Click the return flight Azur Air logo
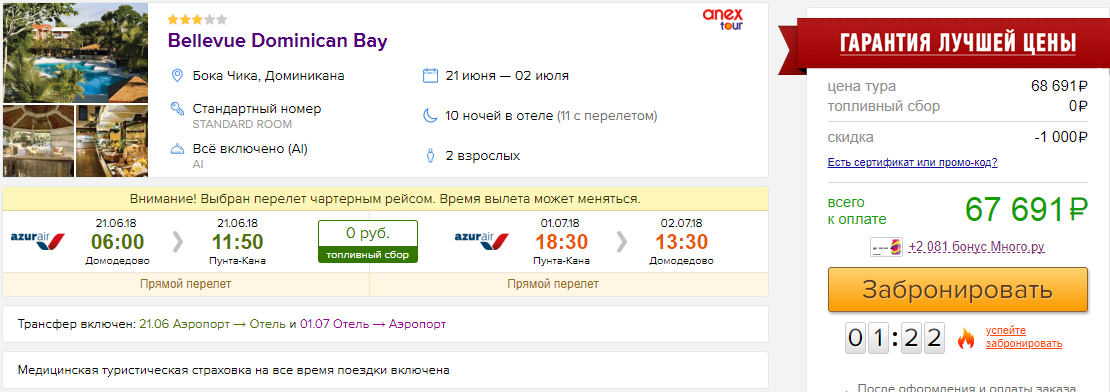 [x=481, y=240]
